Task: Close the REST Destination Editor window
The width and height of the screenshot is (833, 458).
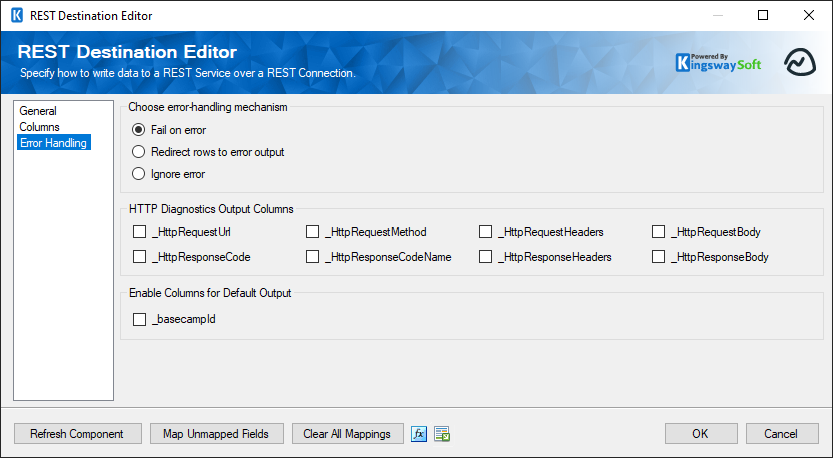Action: [x=809, y=15]
